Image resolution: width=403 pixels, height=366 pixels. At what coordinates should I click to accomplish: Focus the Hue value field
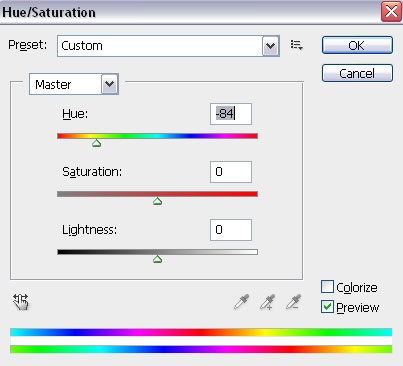coord(231,114)
